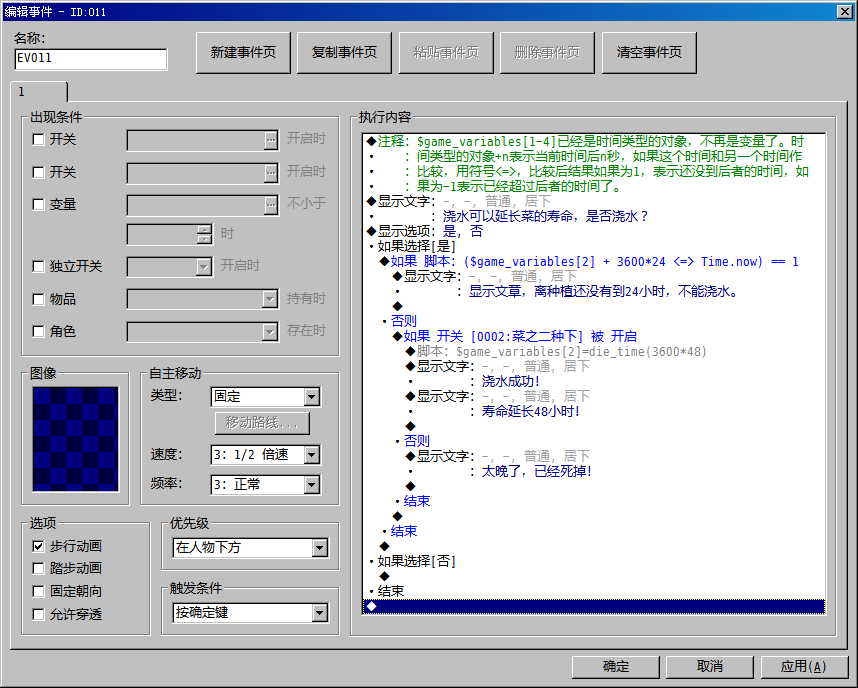Select event page tab 1
Image resolution: width=858 pixels, height=688 pixels.
click(38, 91)
